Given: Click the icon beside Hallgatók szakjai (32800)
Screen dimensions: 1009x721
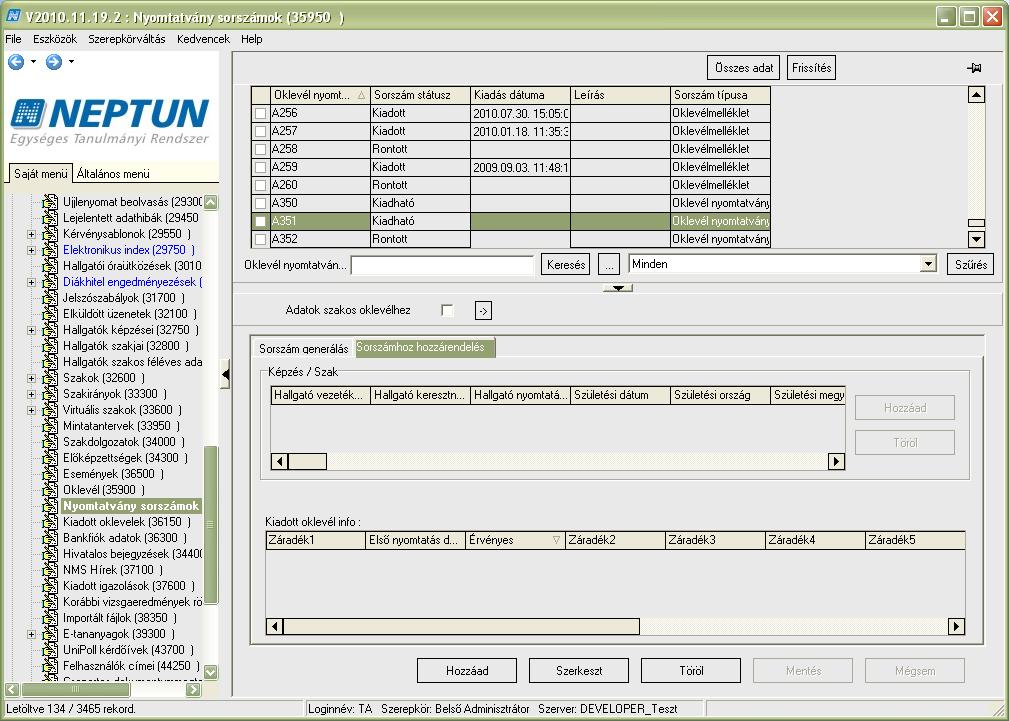Looking at the screenshot, I should coord(50,346).
